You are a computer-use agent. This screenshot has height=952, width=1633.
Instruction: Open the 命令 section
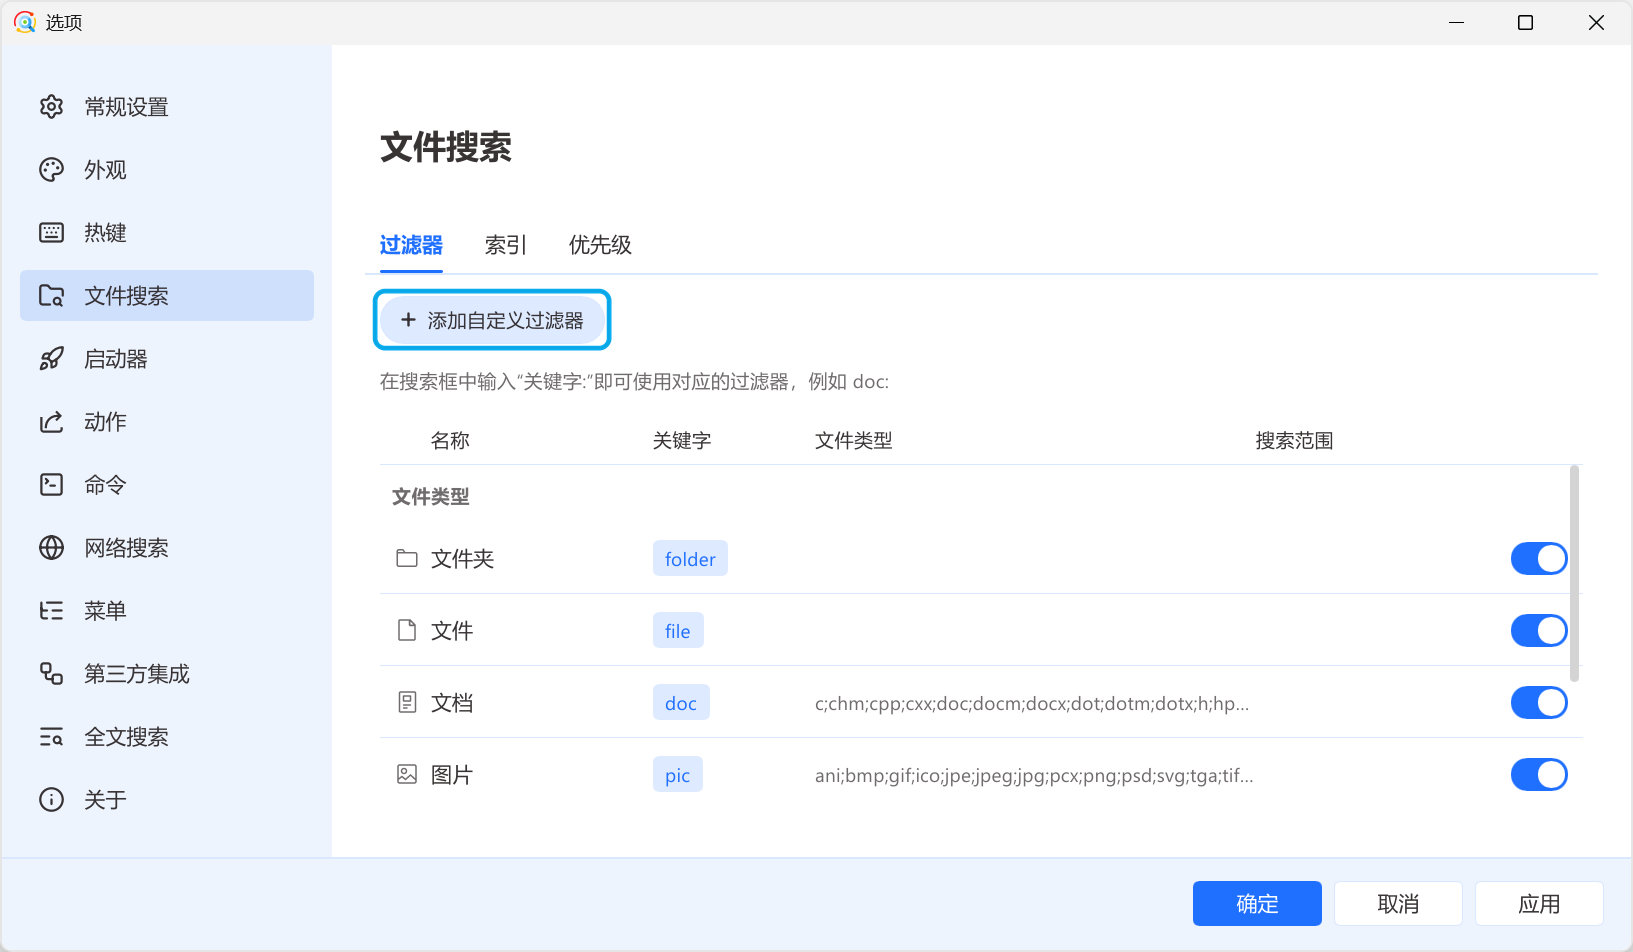pos(167,485)
